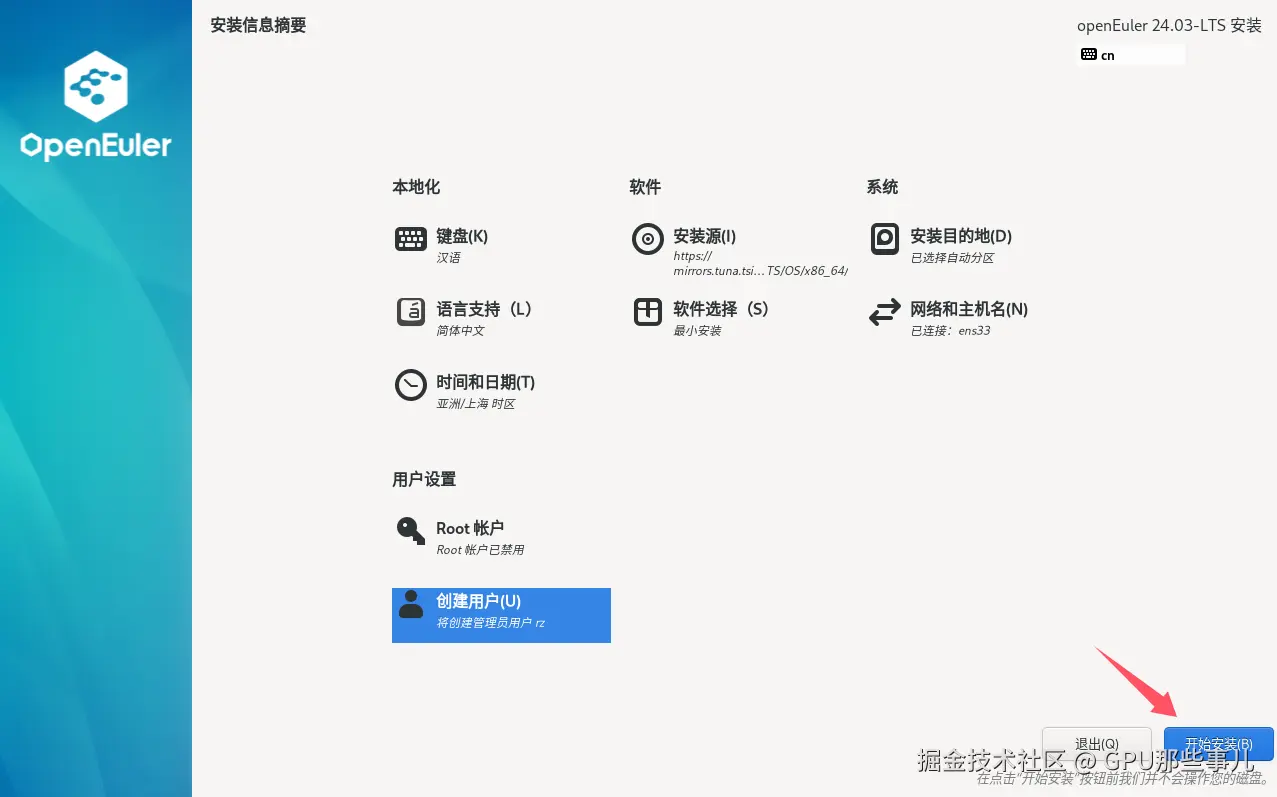The width and height of the screenshot is (1277, 797).
Task: Open language support via its book icon
Action: [x=410, y=312]
